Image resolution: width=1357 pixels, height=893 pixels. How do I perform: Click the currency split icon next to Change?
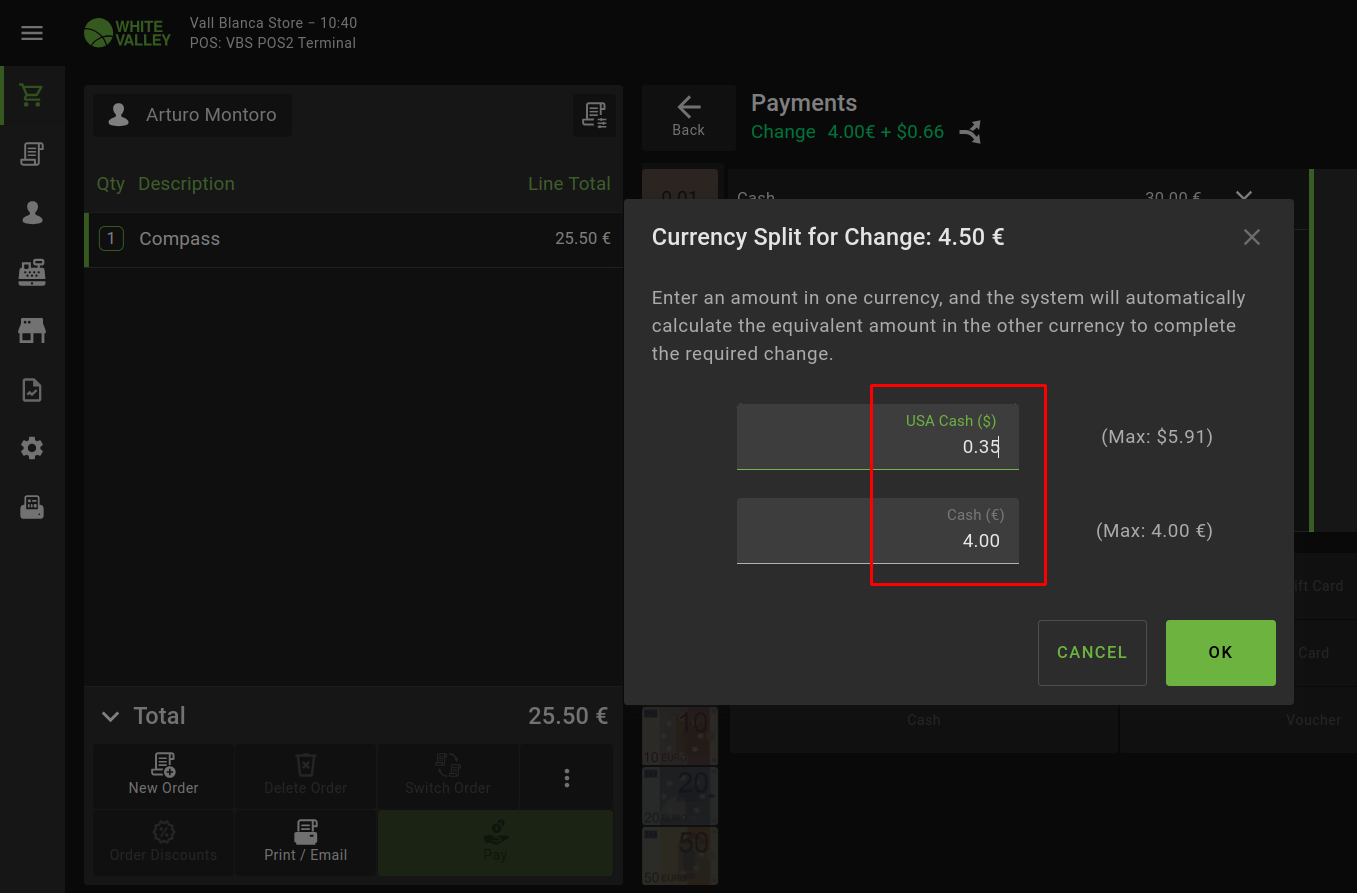click(970, 132)
